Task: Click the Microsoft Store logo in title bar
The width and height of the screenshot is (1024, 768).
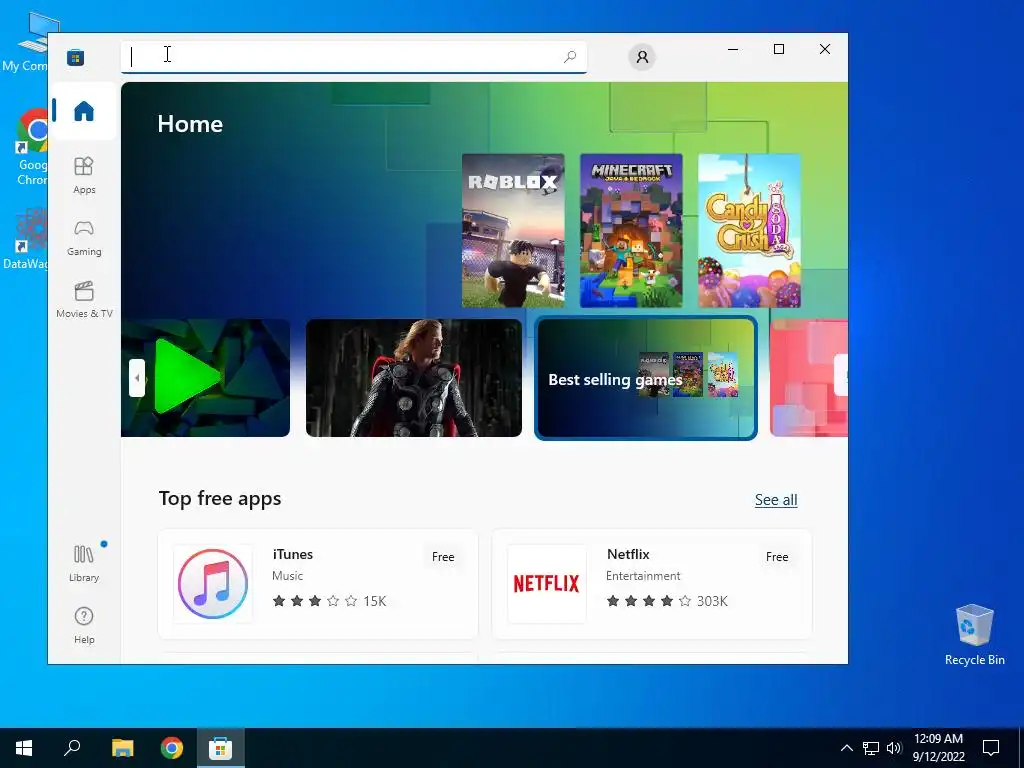Action: click(76, 57)
